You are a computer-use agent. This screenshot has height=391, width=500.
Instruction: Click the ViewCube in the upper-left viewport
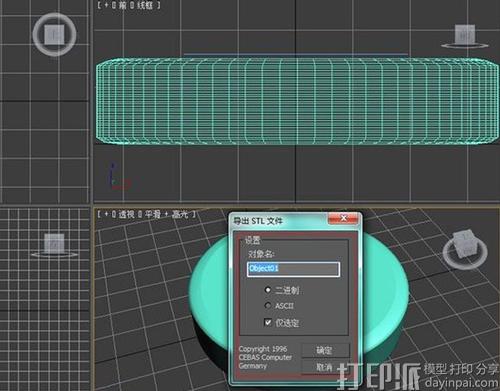coord(54,34)
